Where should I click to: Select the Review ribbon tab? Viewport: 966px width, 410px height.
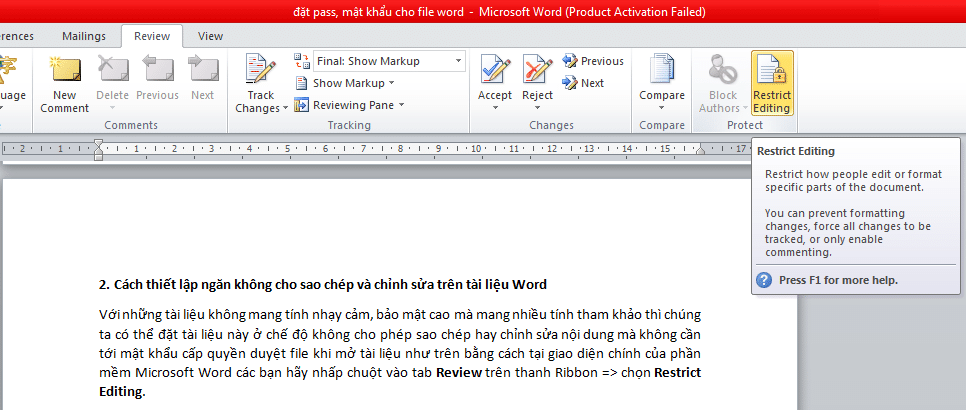click(152, 36)
